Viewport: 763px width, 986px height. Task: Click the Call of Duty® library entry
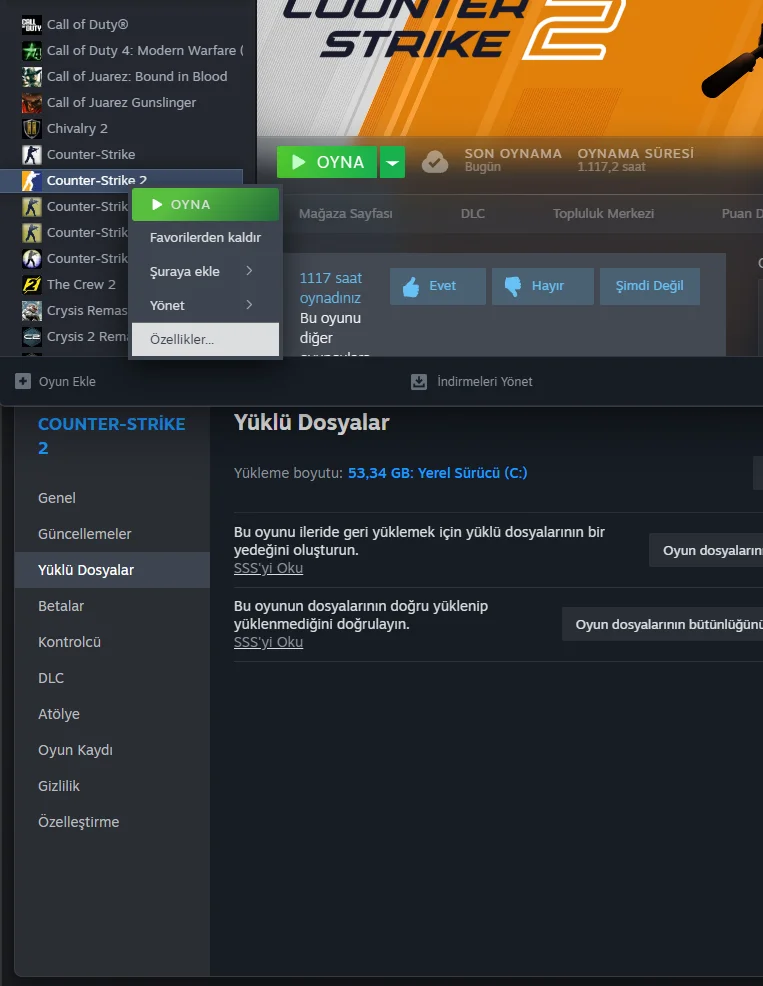tap(121, 25)
